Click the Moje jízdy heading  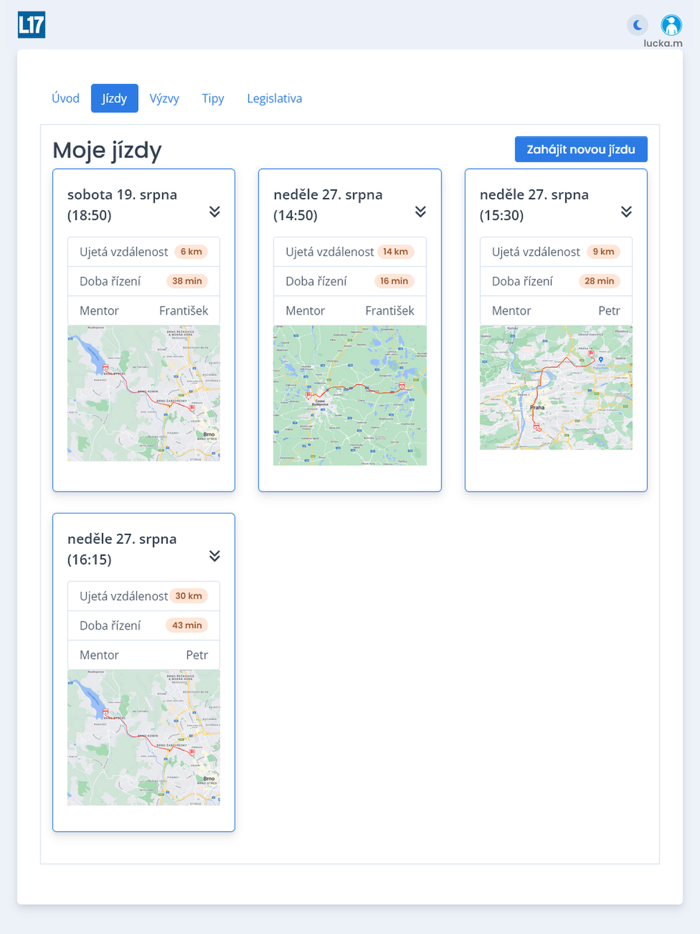107,150
